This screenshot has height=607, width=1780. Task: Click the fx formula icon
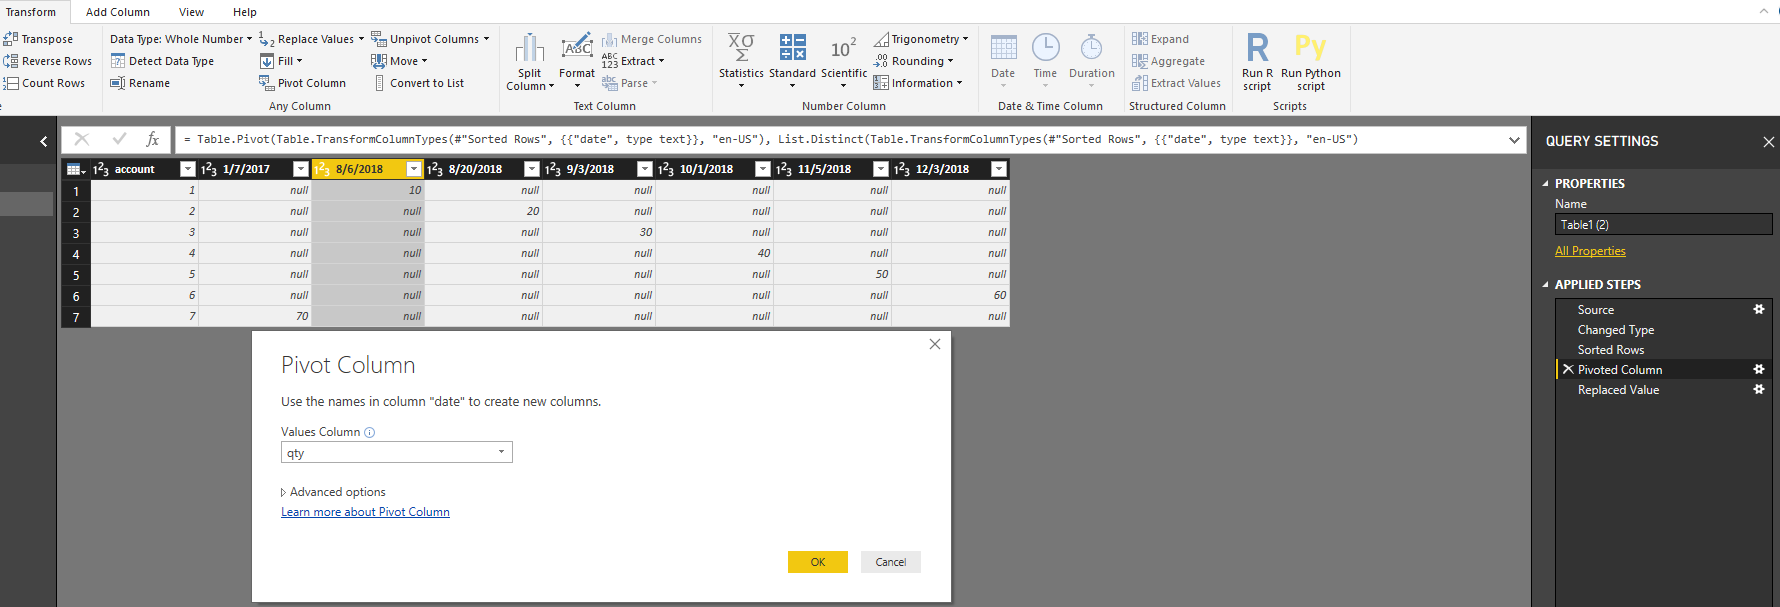[x=153, y=139]
